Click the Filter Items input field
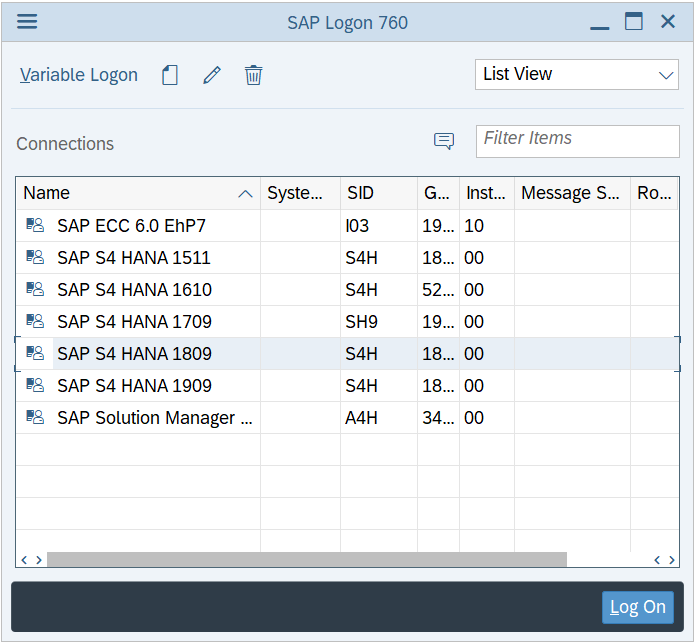The width and height of the screenshot is (694, 643). click(x=577, y=140)
